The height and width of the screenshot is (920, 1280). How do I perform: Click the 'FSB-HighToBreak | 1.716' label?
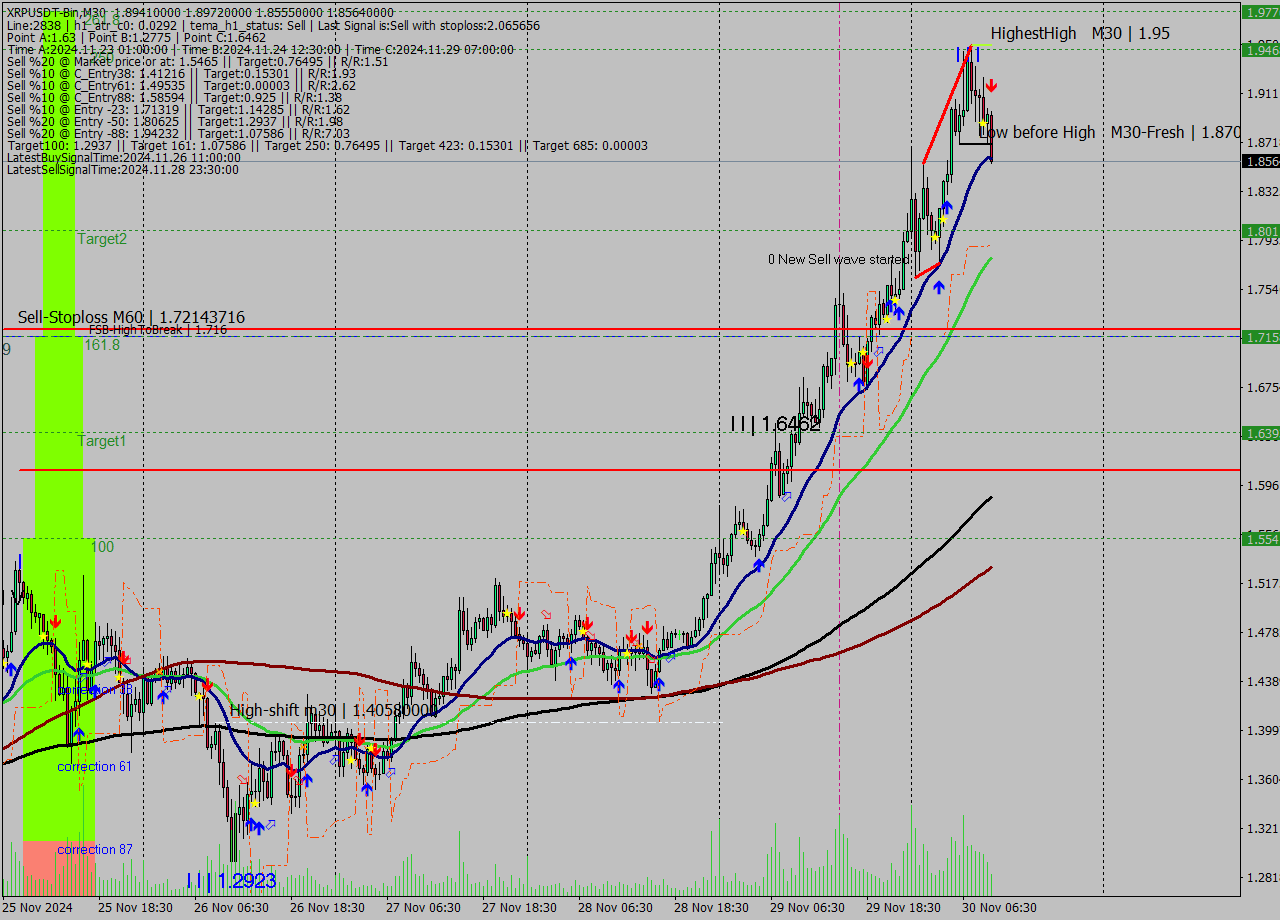158,329
